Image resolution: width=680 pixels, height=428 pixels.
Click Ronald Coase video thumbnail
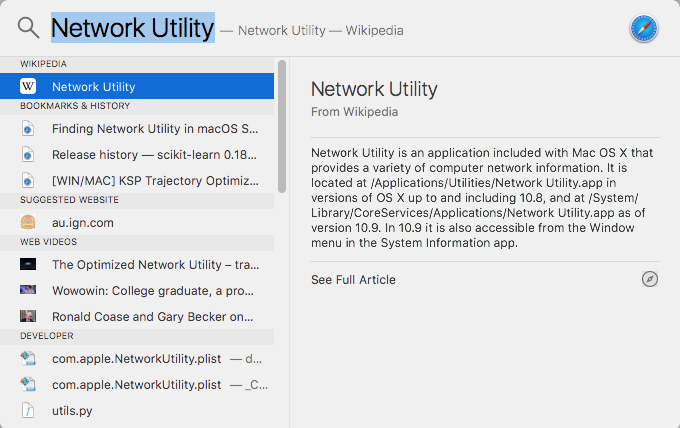pos(28,316)
